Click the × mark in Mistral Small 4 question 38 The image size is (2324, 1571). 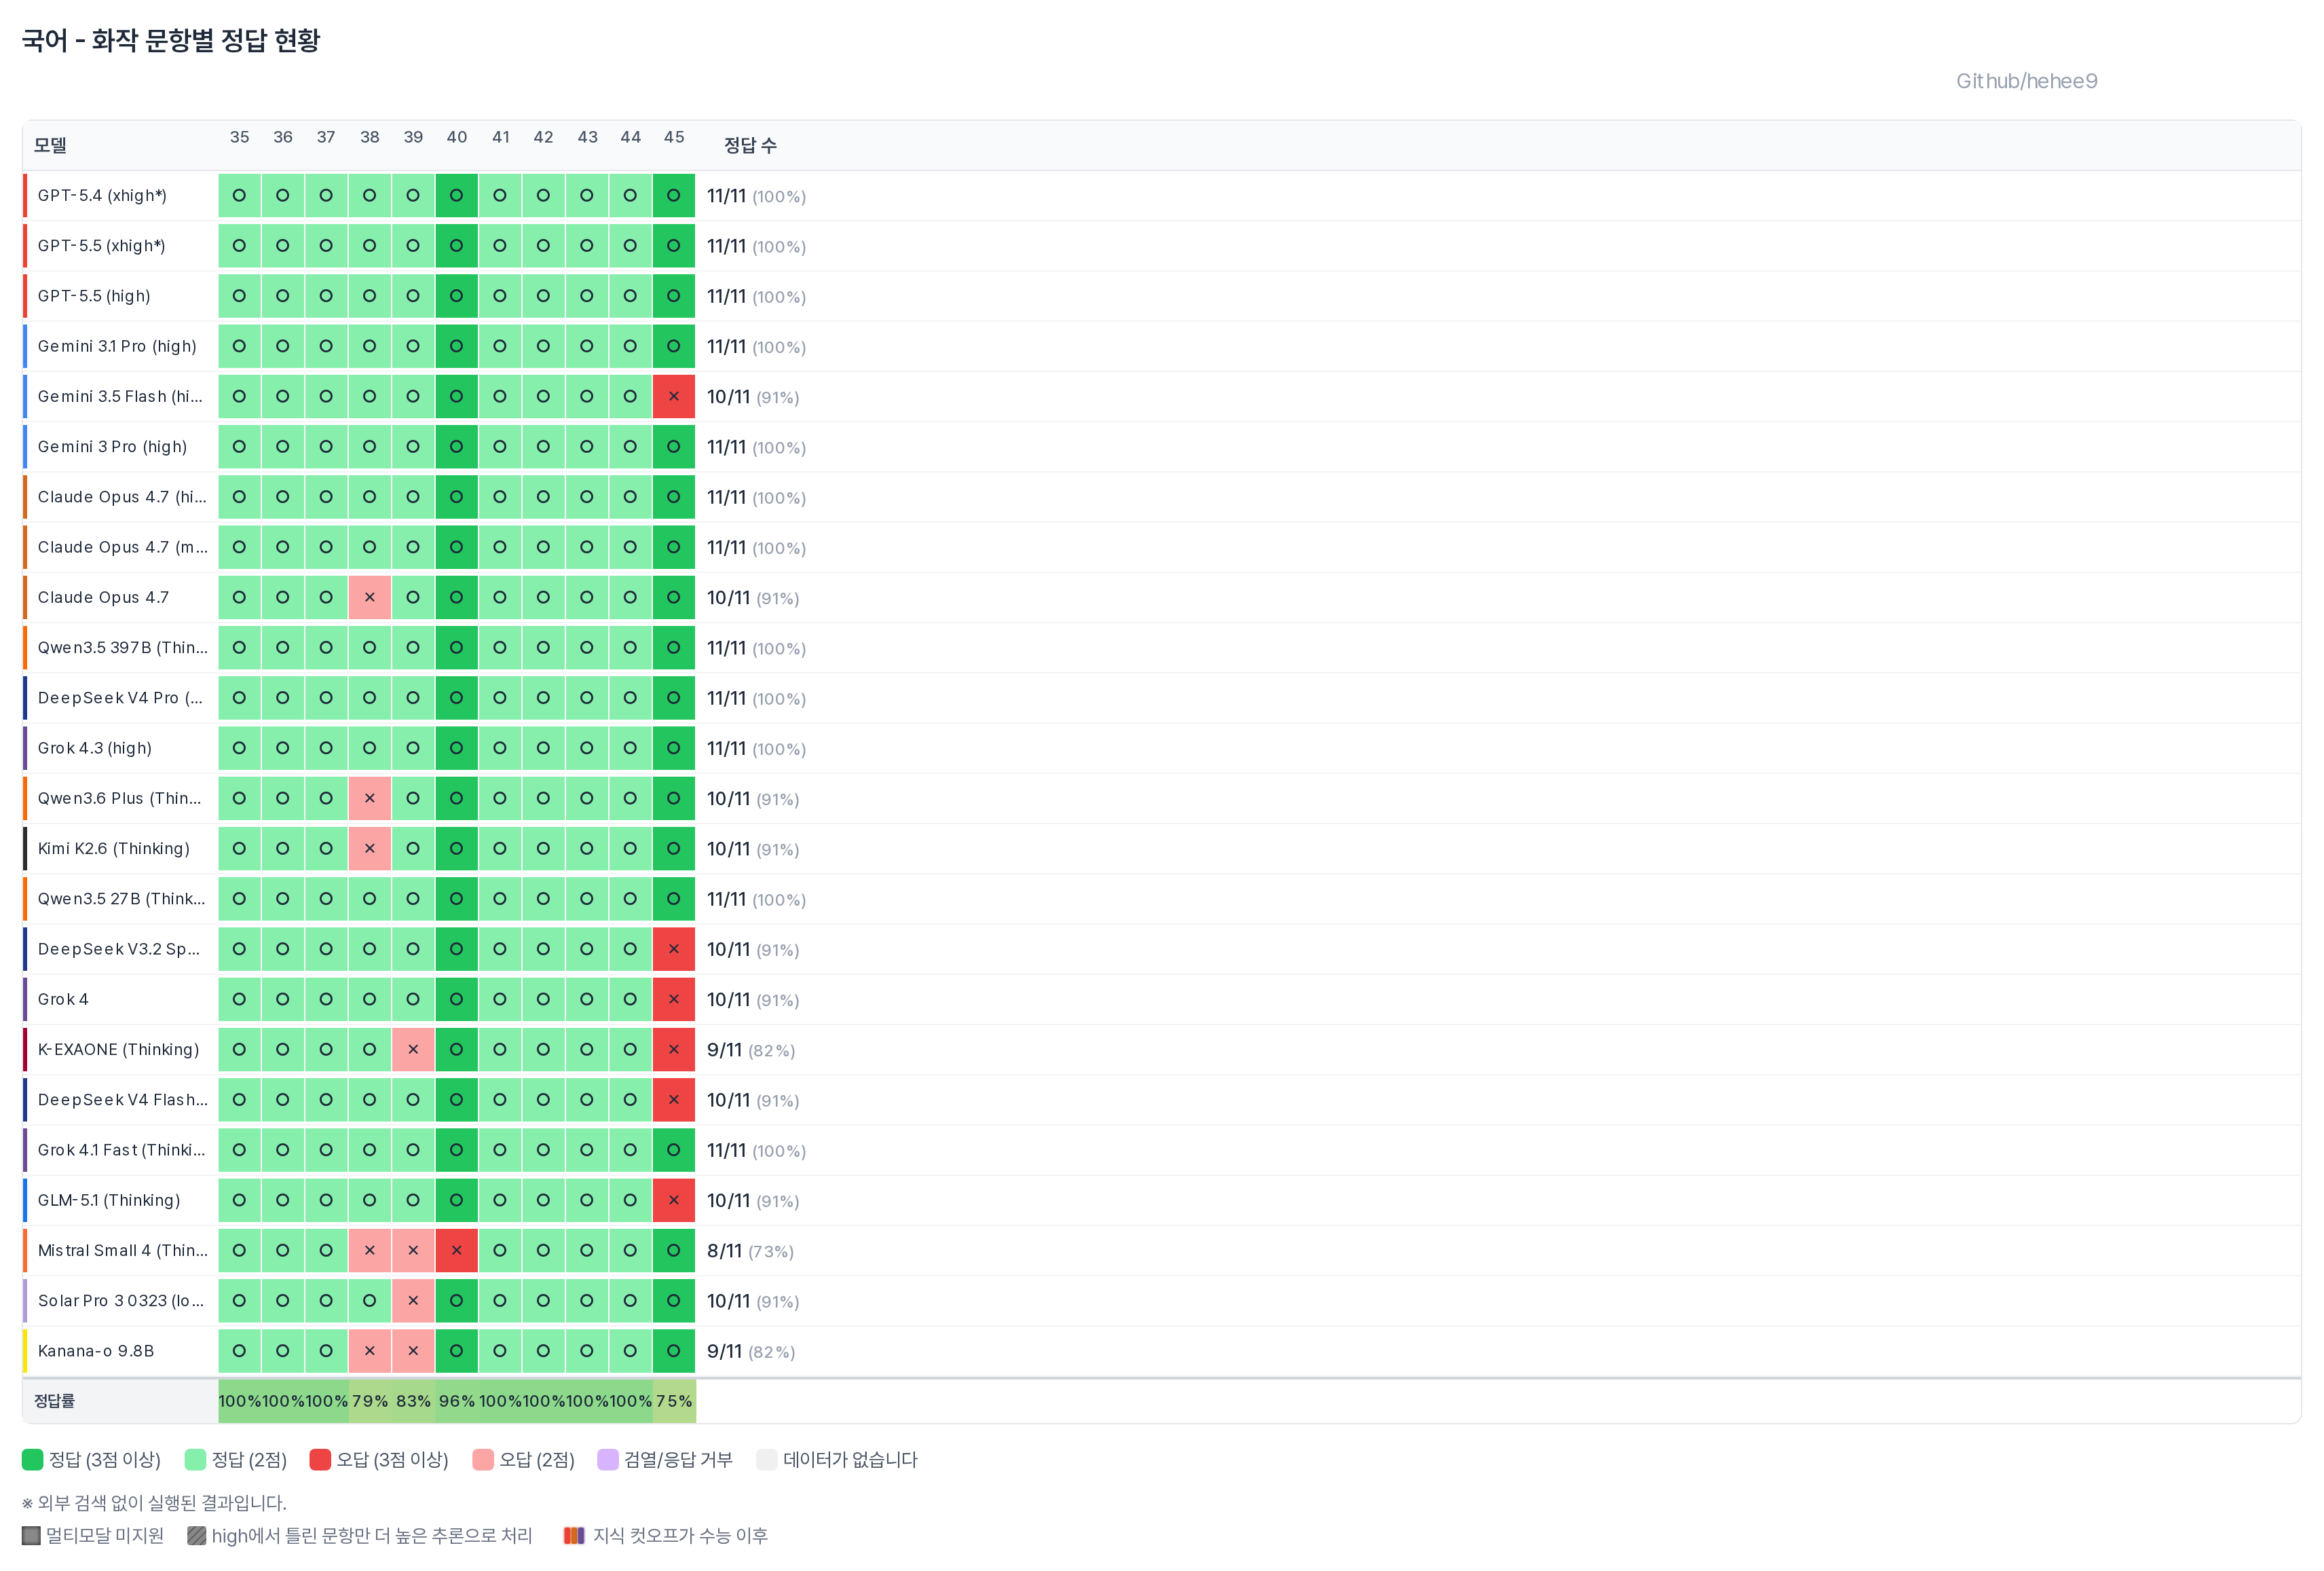pyautogui.click(x=370, y=1251)
